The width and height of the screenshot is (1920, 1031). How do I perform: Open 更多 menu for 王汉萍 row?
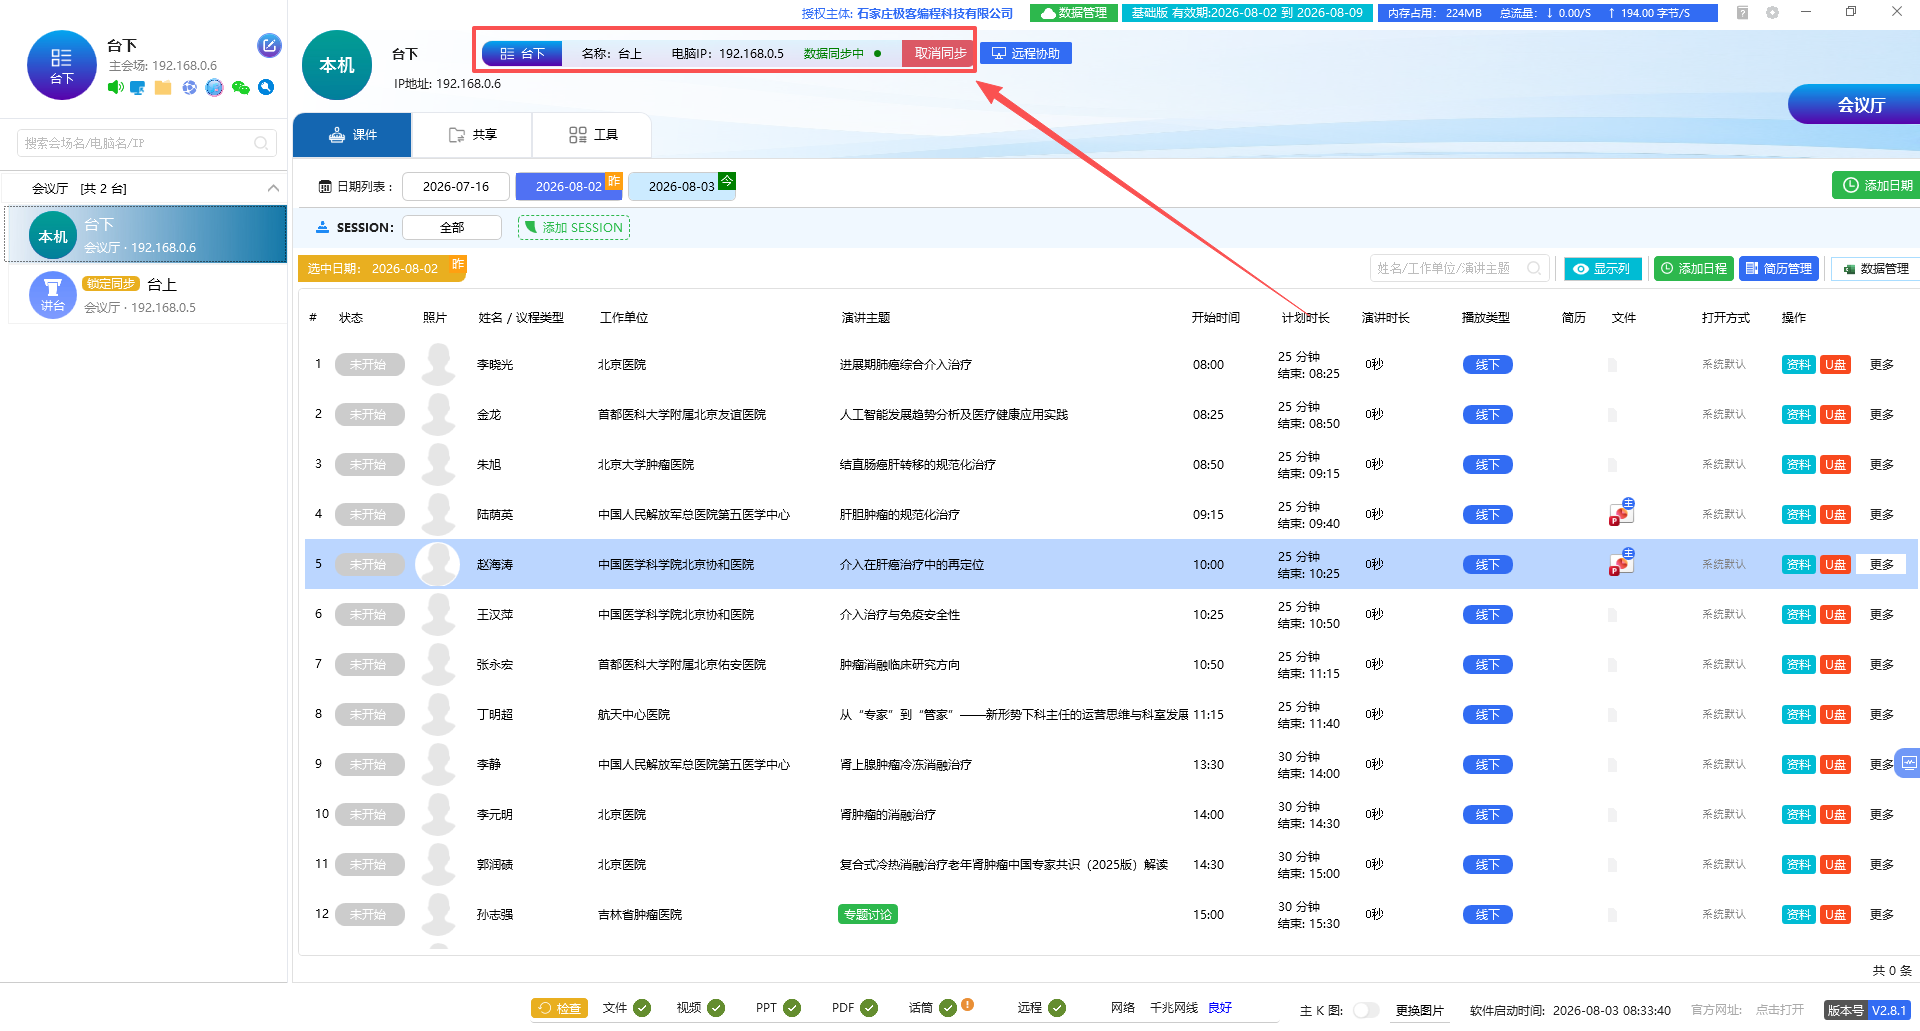coord(1881,614)
